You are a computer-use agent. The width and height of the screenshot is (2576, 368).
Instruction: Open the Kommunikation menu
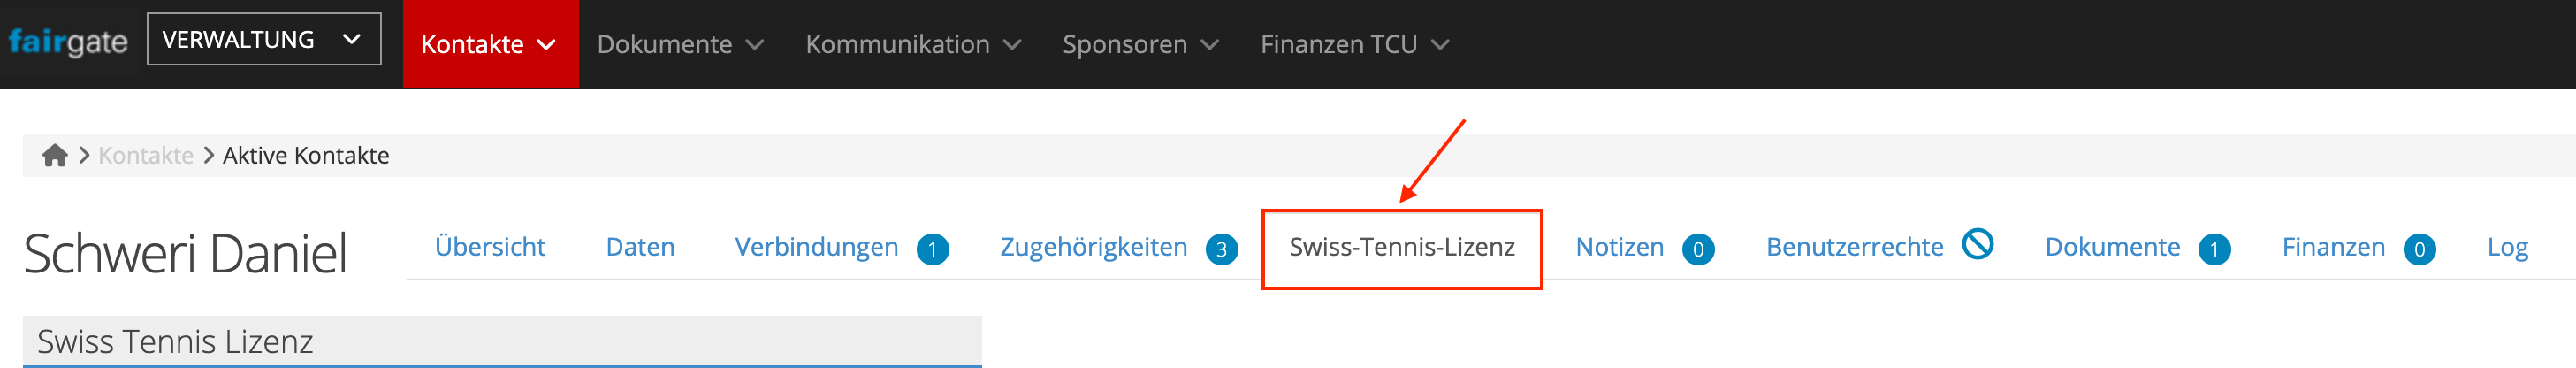tap(912, 44)
